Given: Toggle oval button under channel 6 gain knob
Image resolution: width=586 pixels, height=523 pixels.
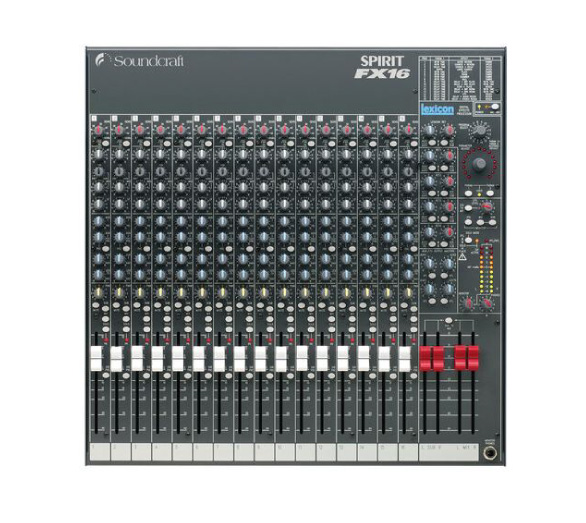Looking at the screenshot, I should click(209, 143).
